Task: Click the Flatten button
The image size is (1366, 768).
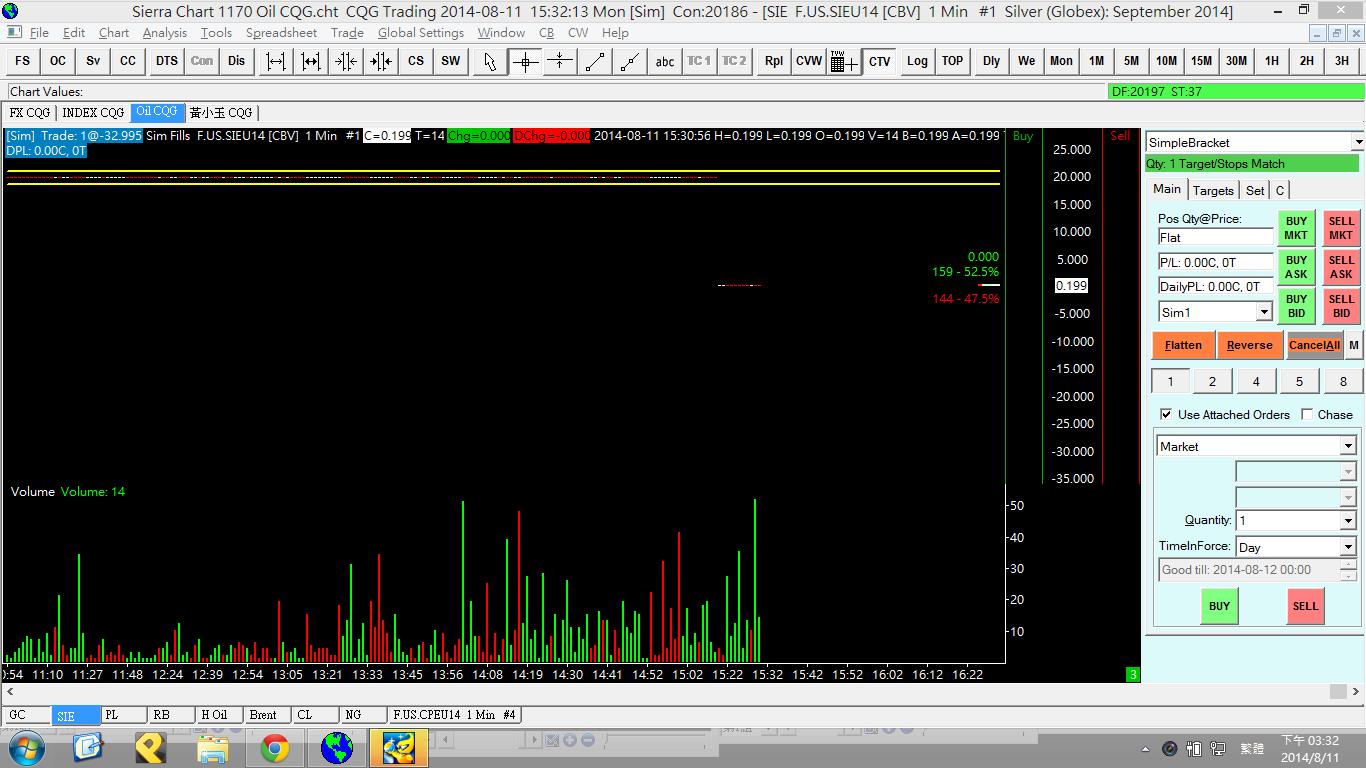Action: click(x=1183, y=345)
